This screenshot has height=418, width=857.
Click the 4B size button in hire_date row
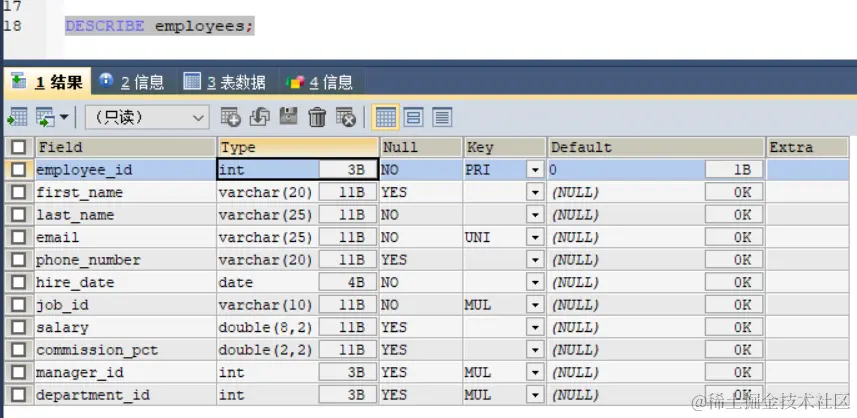(348, 282)
